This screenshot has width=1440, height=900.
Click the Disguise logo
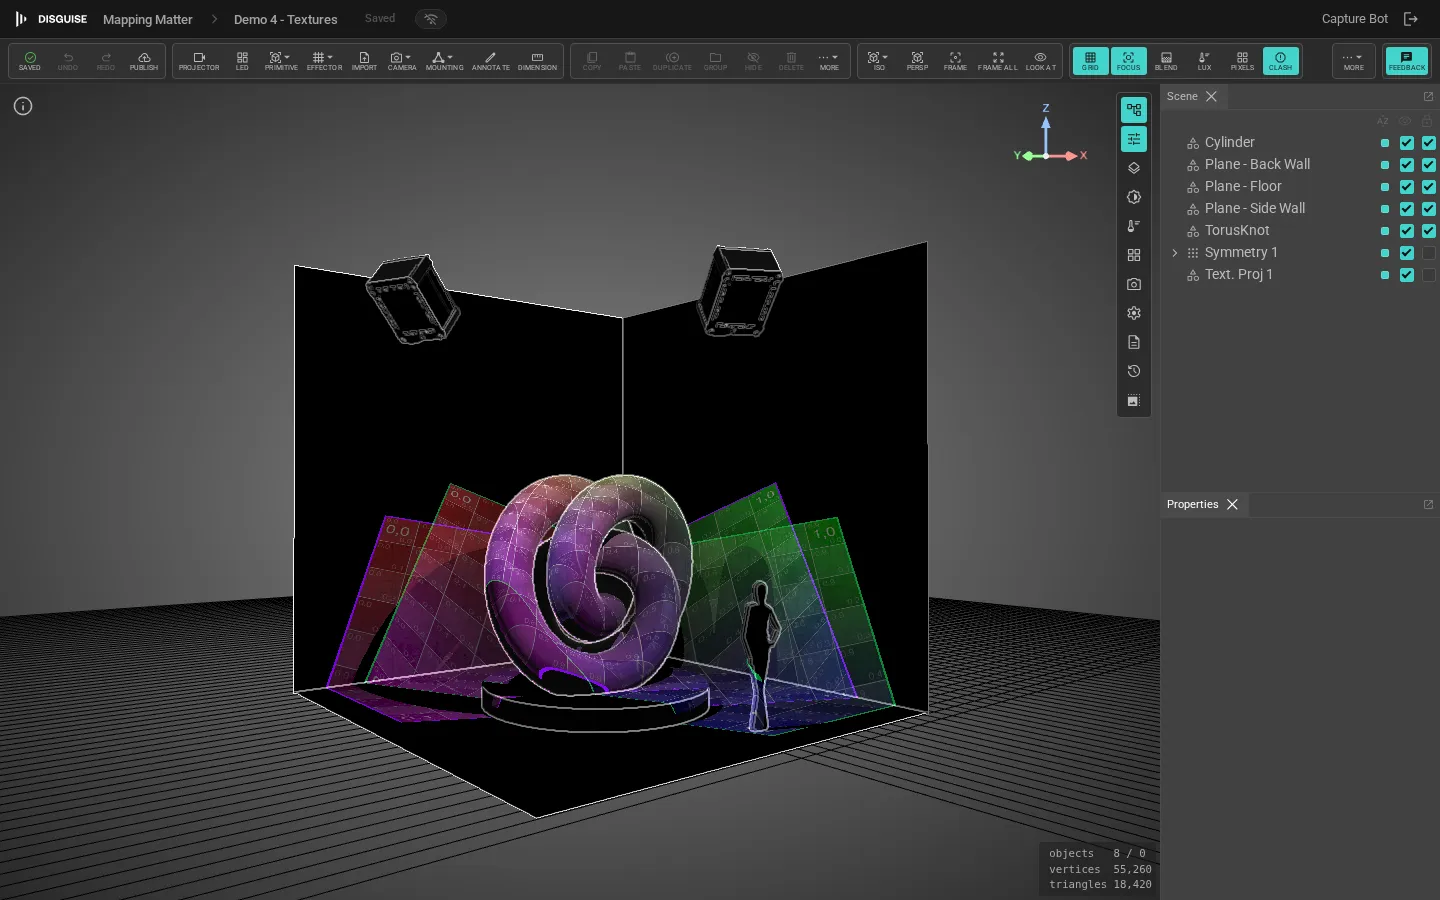coord(51,19)
